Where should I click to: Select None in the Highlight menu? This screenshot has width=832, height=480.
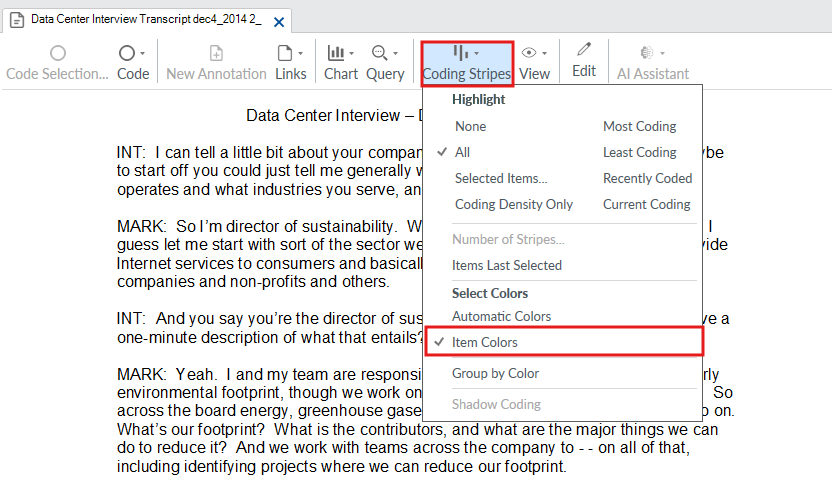[470, 126]
